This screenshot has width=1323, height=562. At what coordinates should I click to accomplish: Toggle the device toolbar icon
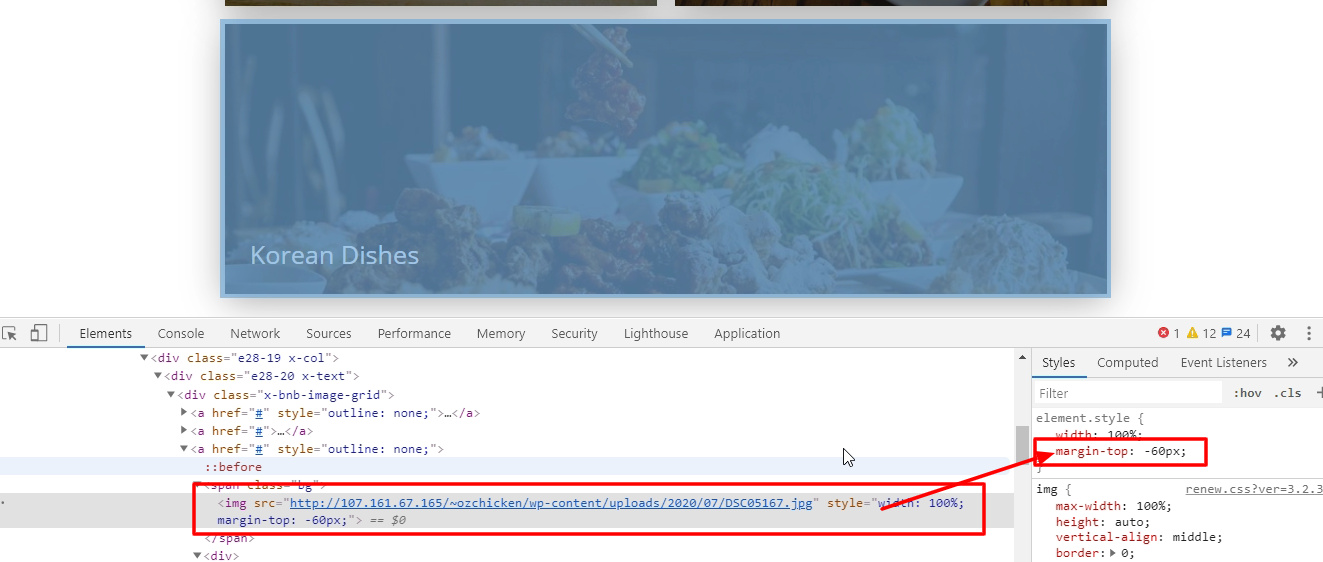39,333
